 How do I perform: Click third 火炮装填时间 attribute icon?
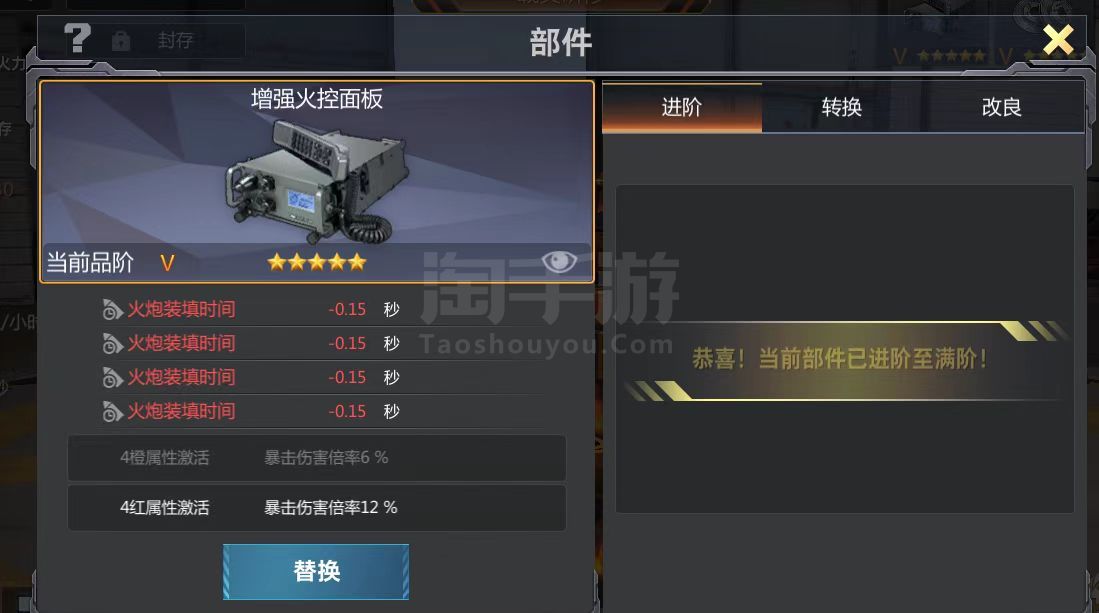pos(112,378)
